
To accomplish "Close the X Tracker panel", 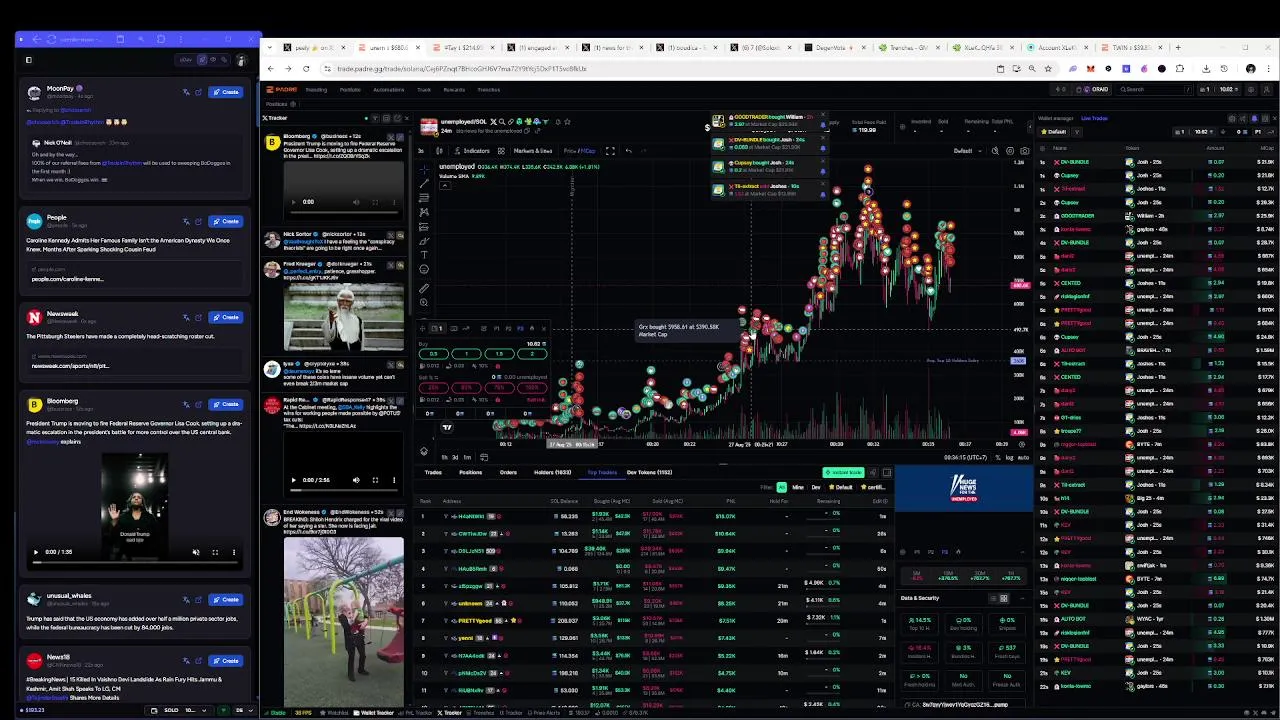I will pyautogui.click(x=407, y=118).
